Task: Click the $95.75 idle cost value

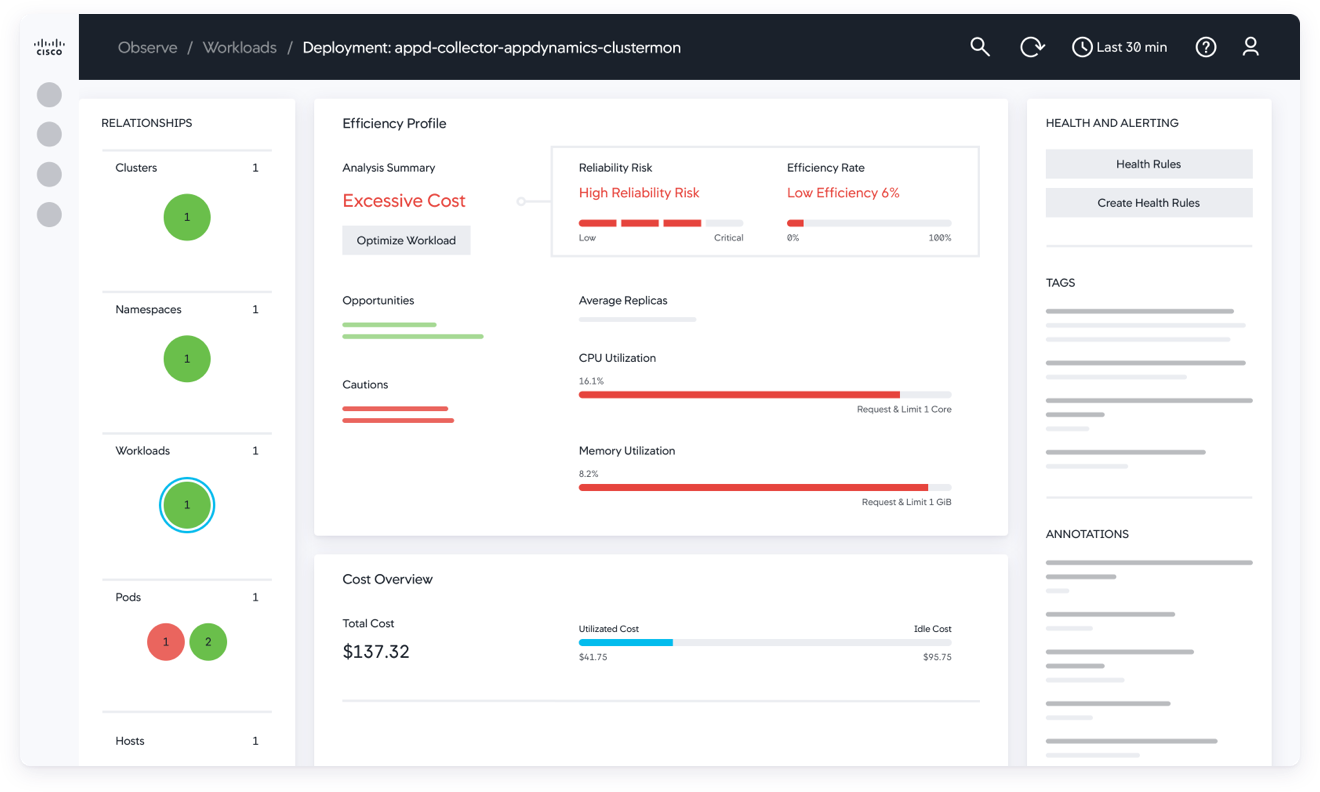Action: click(937, 658)
